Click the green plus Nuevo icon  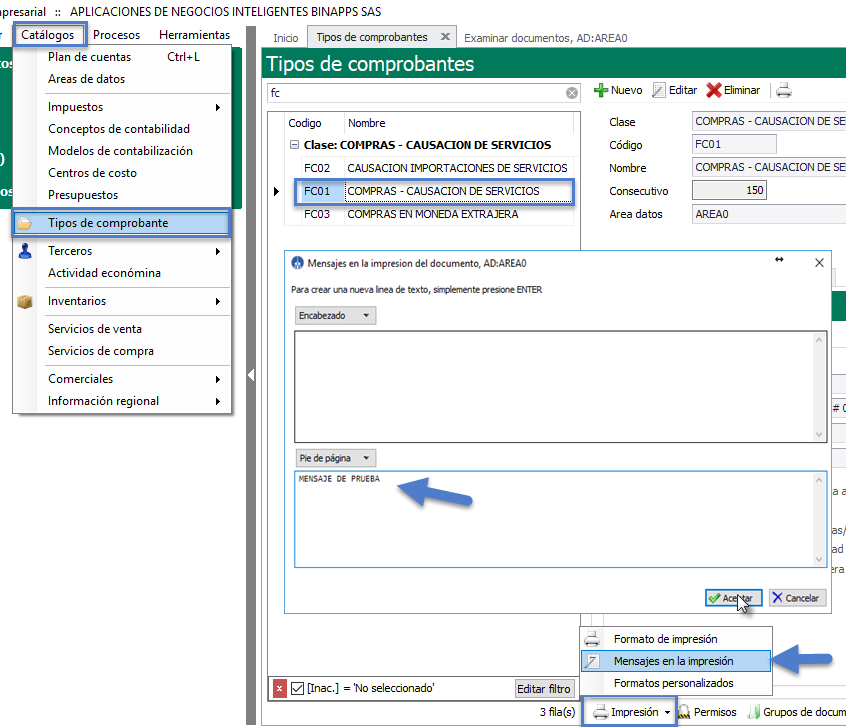(601, 91)
